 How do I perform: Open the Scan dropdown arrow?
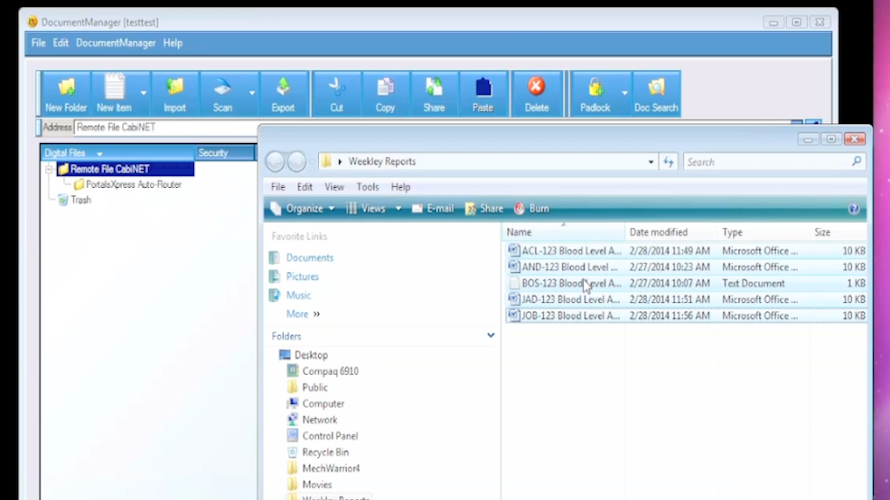[x=252, y=94]
